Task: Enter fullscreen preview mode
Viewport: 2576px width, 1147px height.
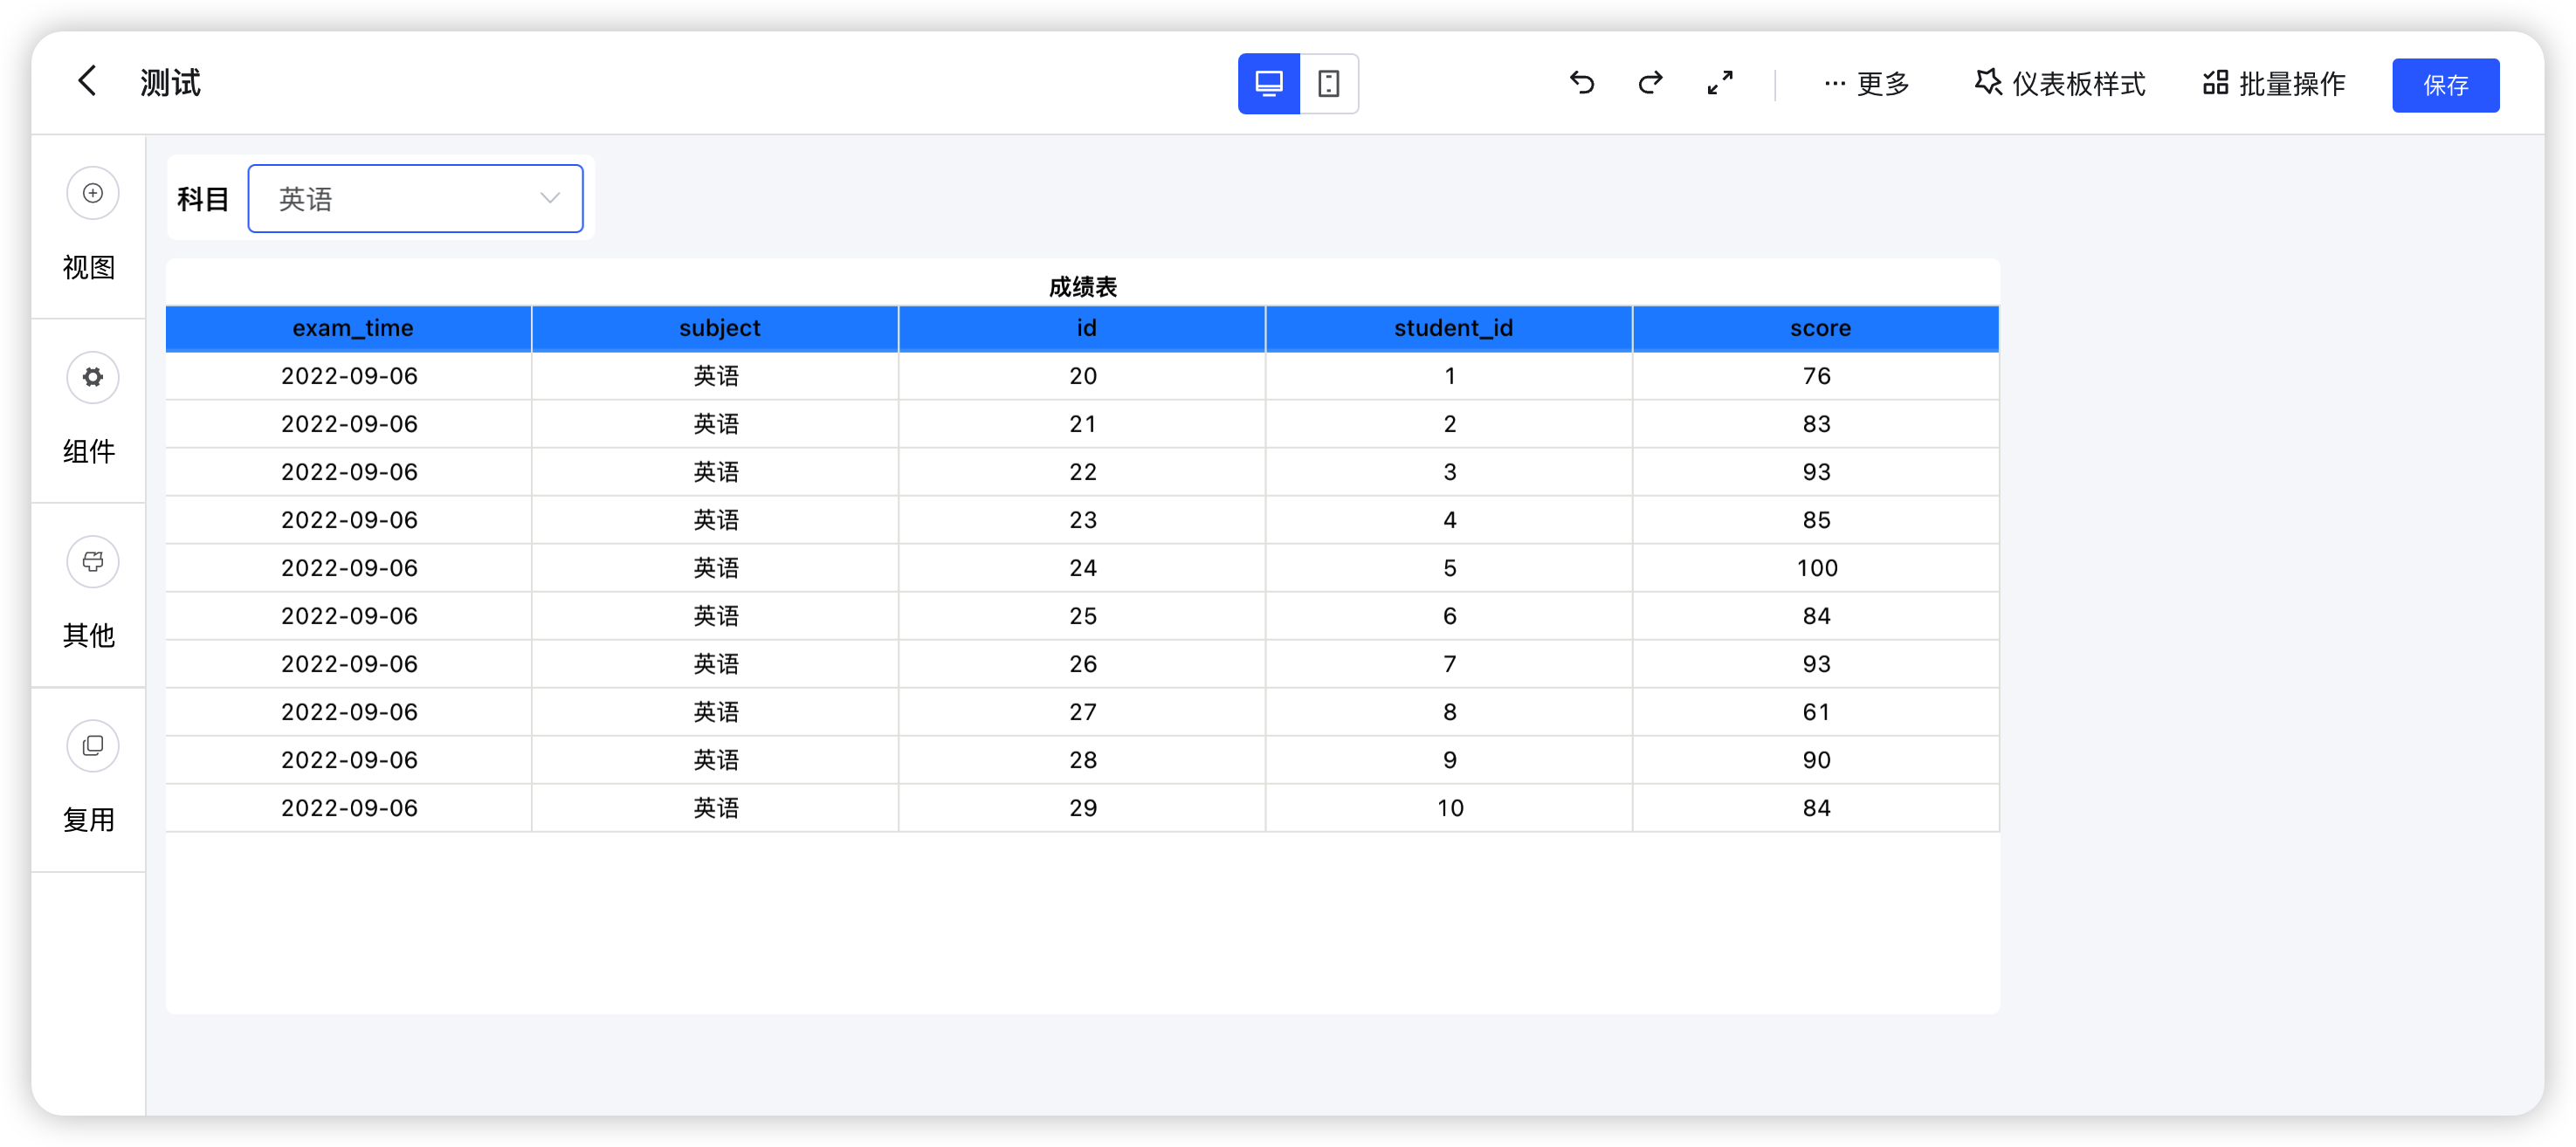Action: [1720, 84]
